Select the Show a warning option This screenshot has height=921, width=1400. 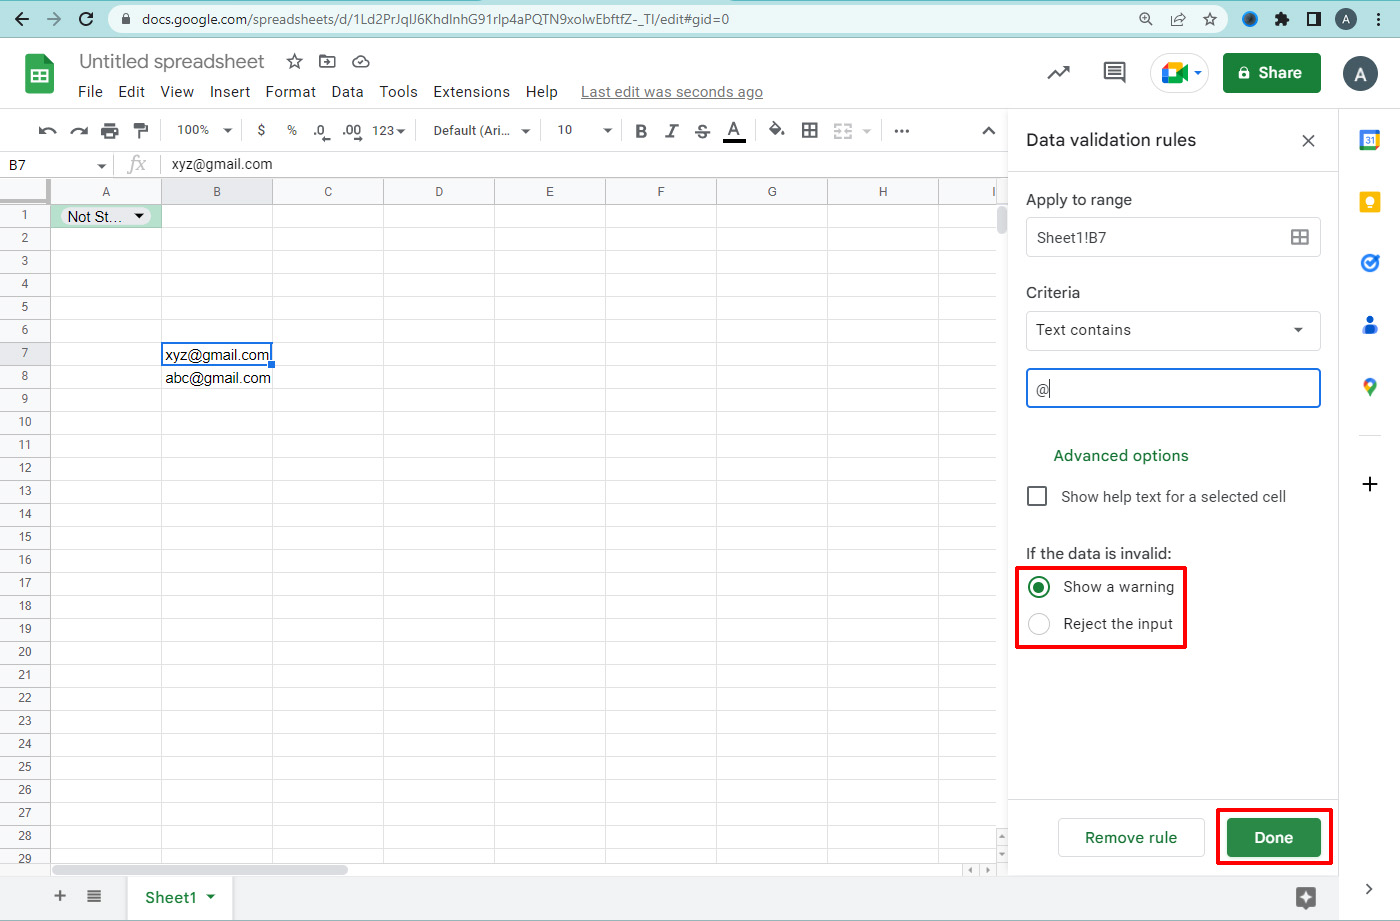tap(1040, 587)
